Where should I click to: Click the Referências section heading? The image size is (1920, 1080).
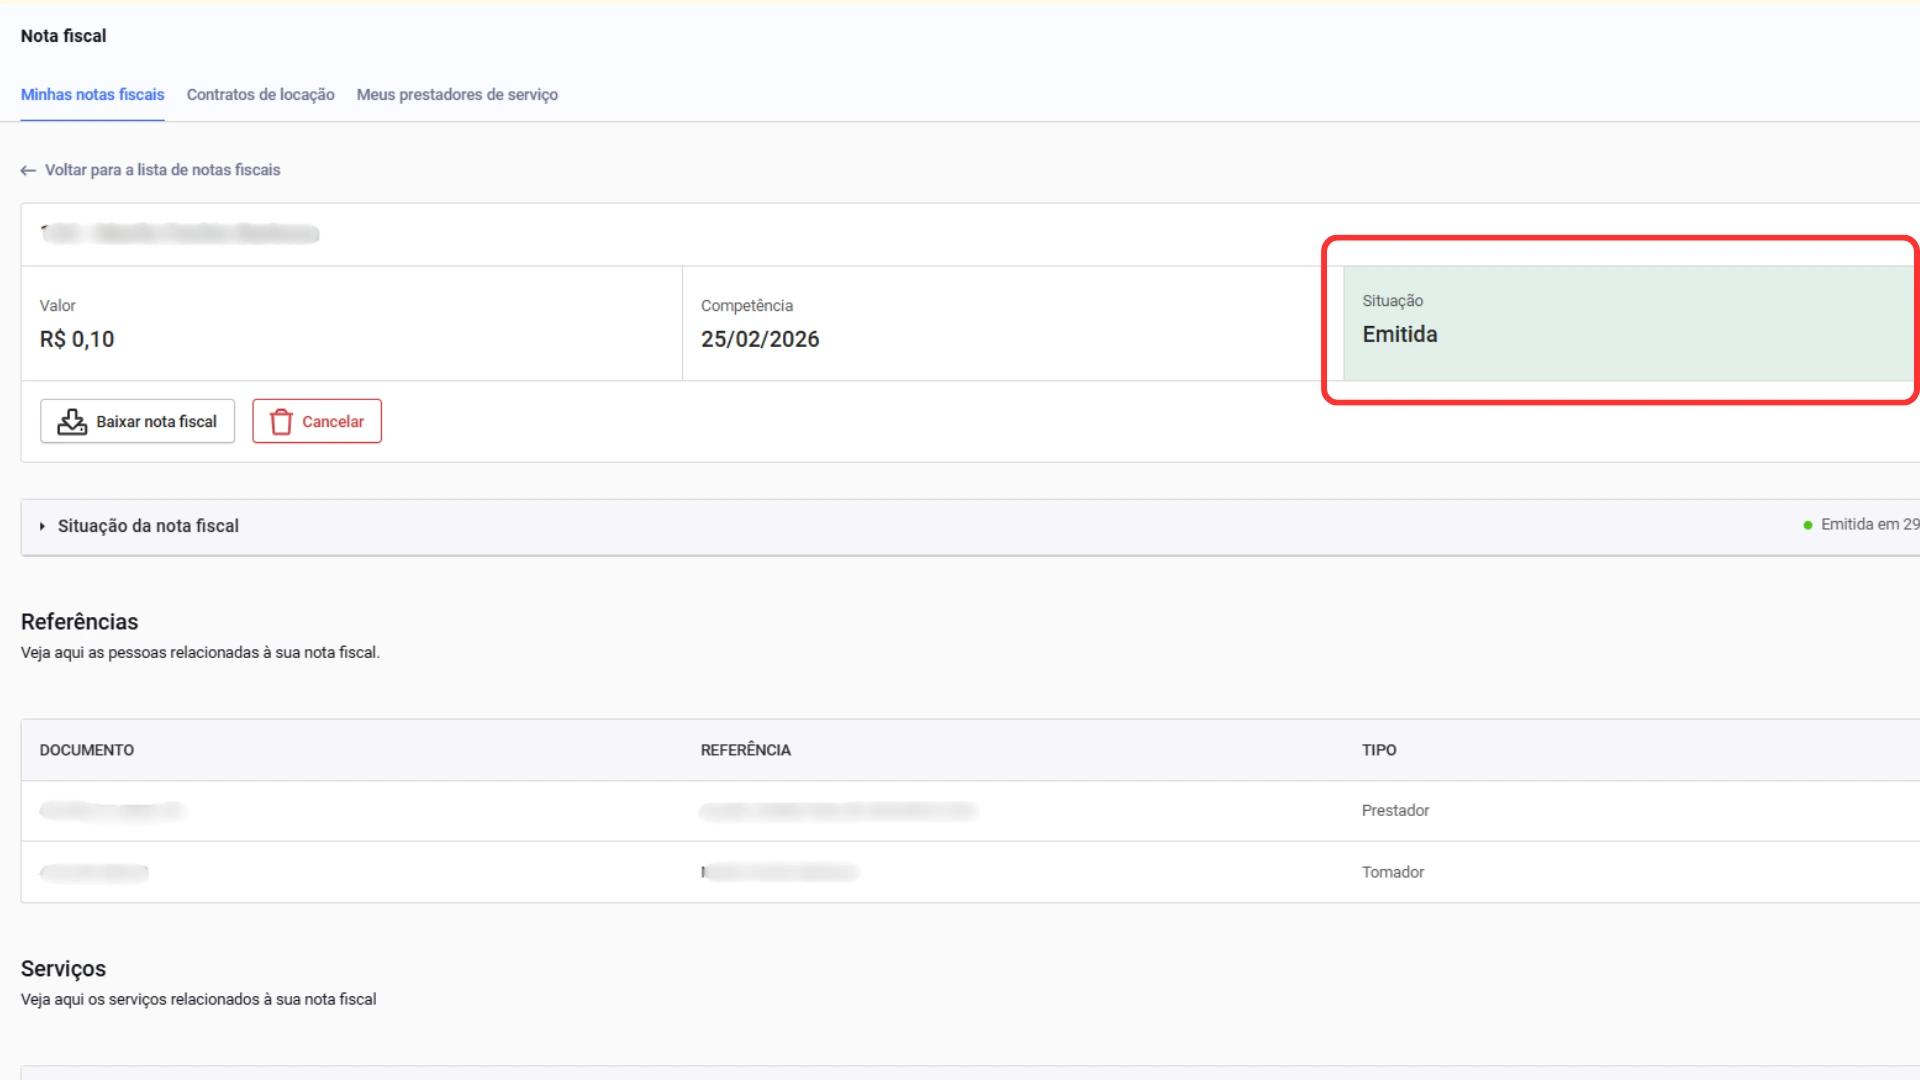point(80,622)
